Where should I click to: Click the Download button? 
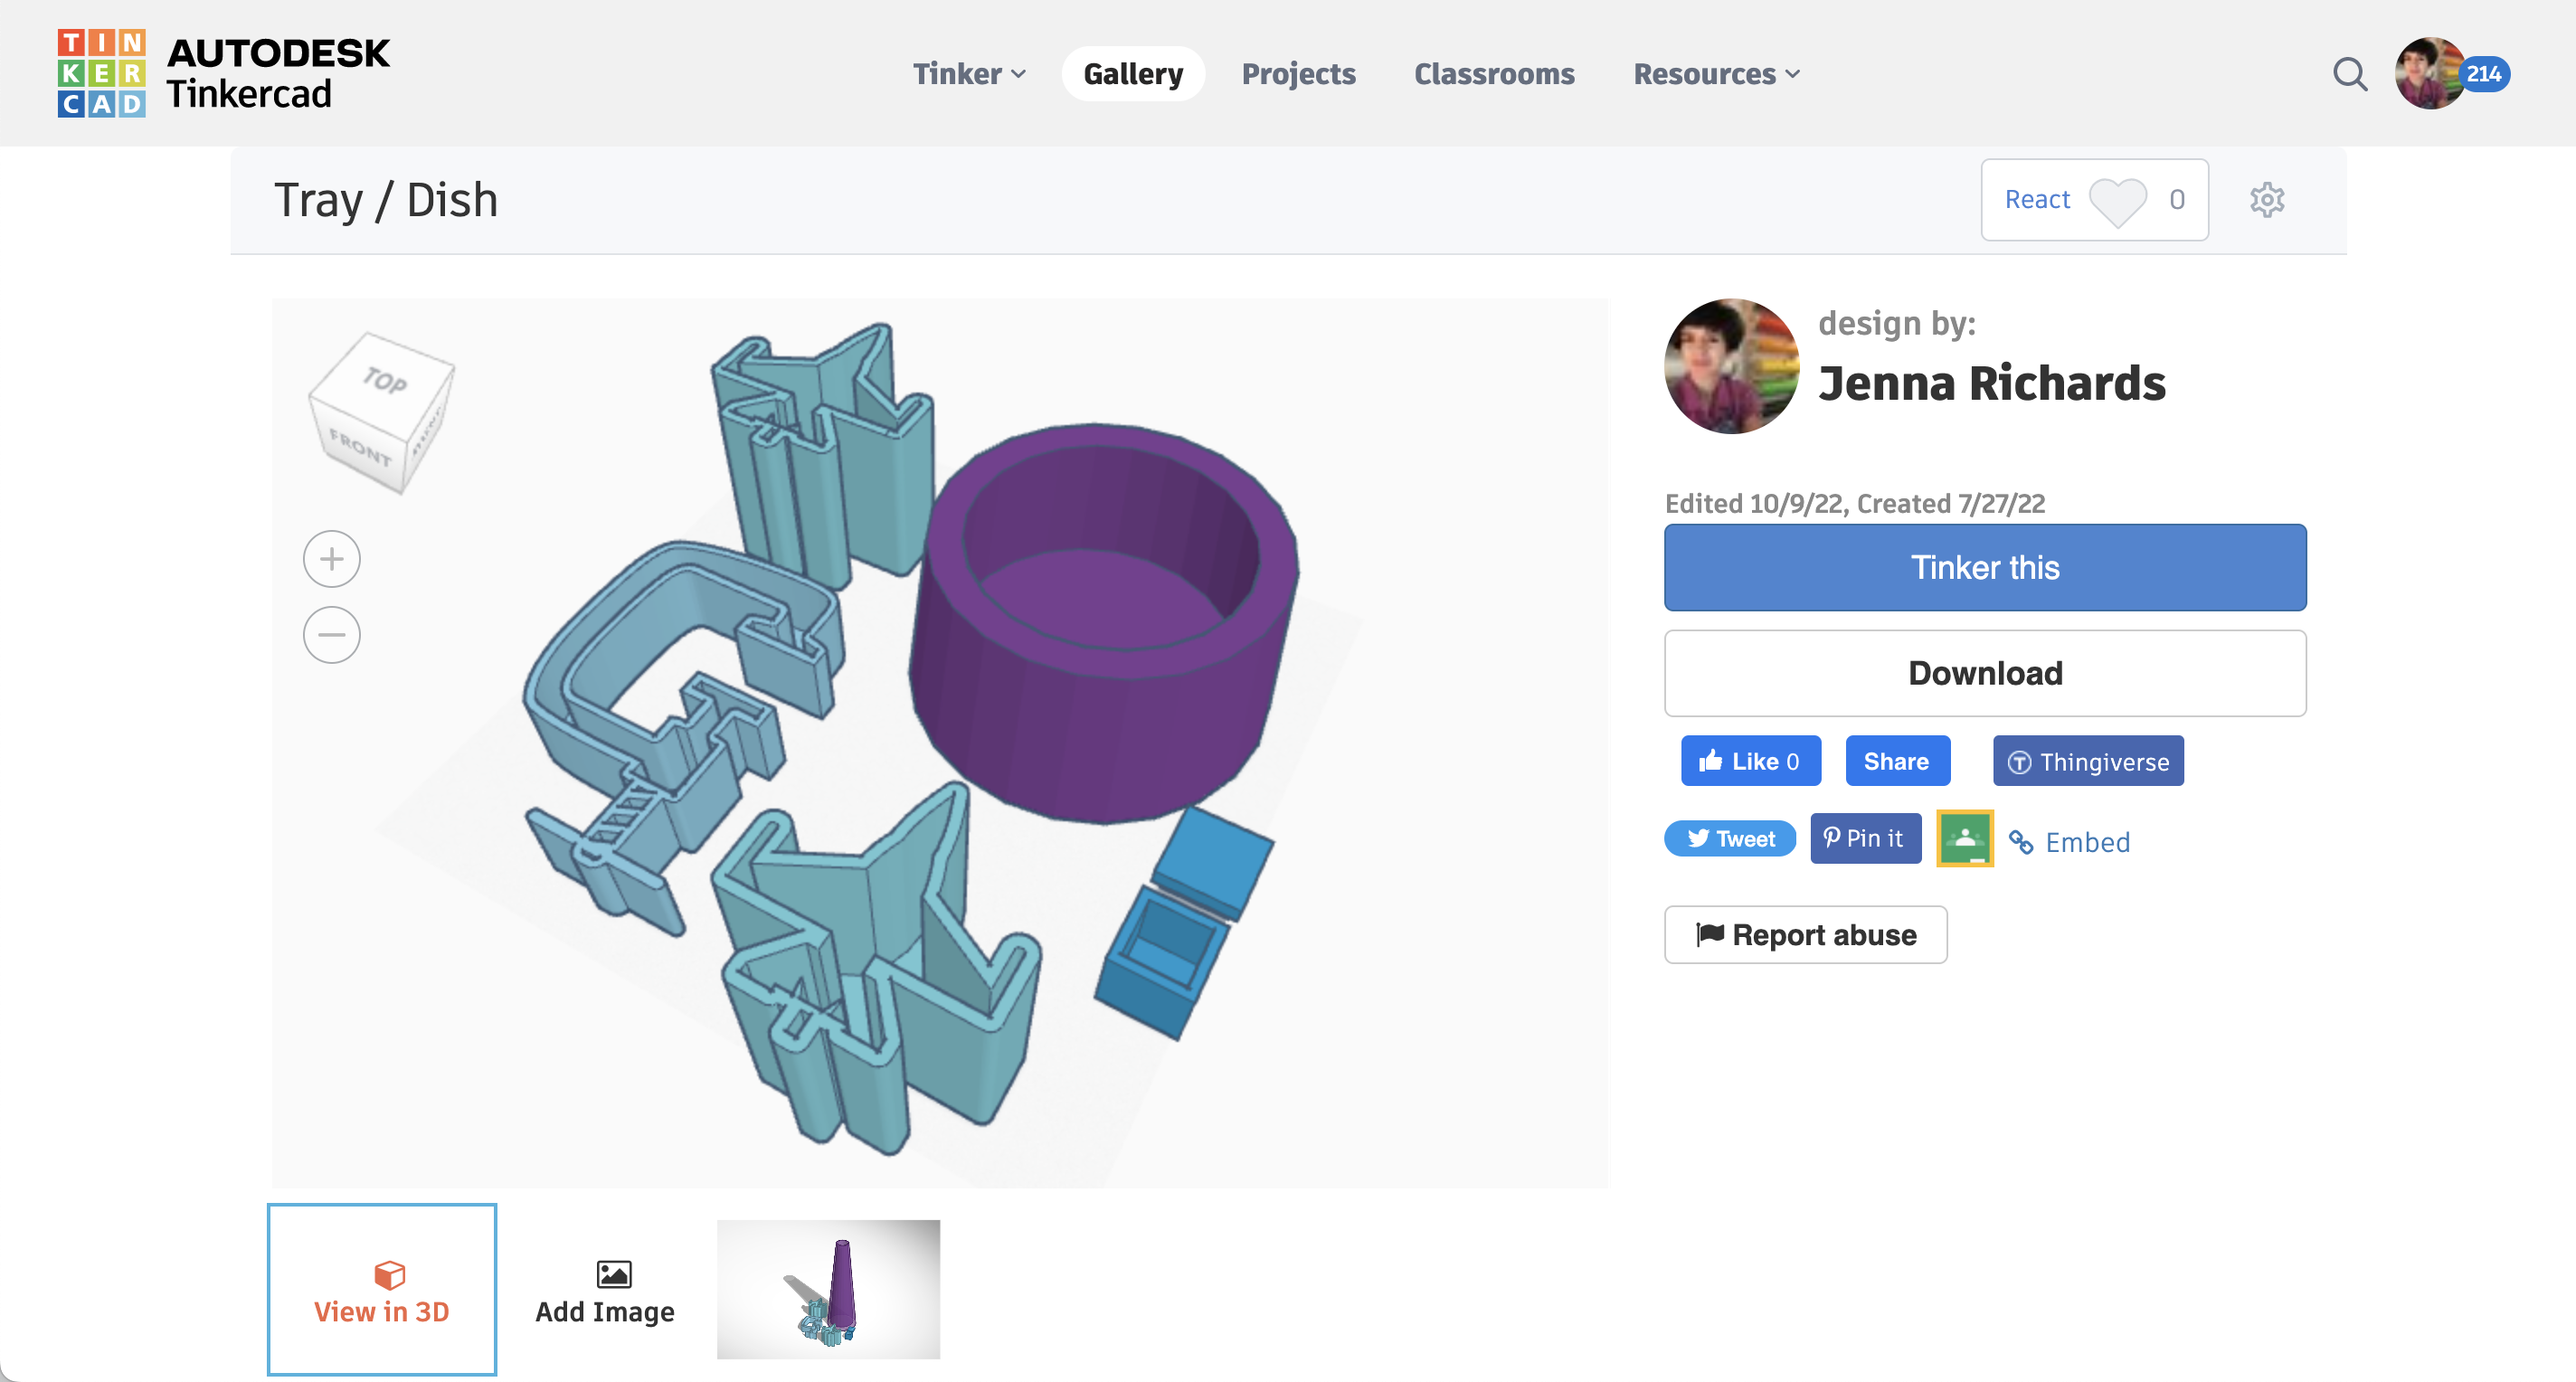(x=1984, y=673)
